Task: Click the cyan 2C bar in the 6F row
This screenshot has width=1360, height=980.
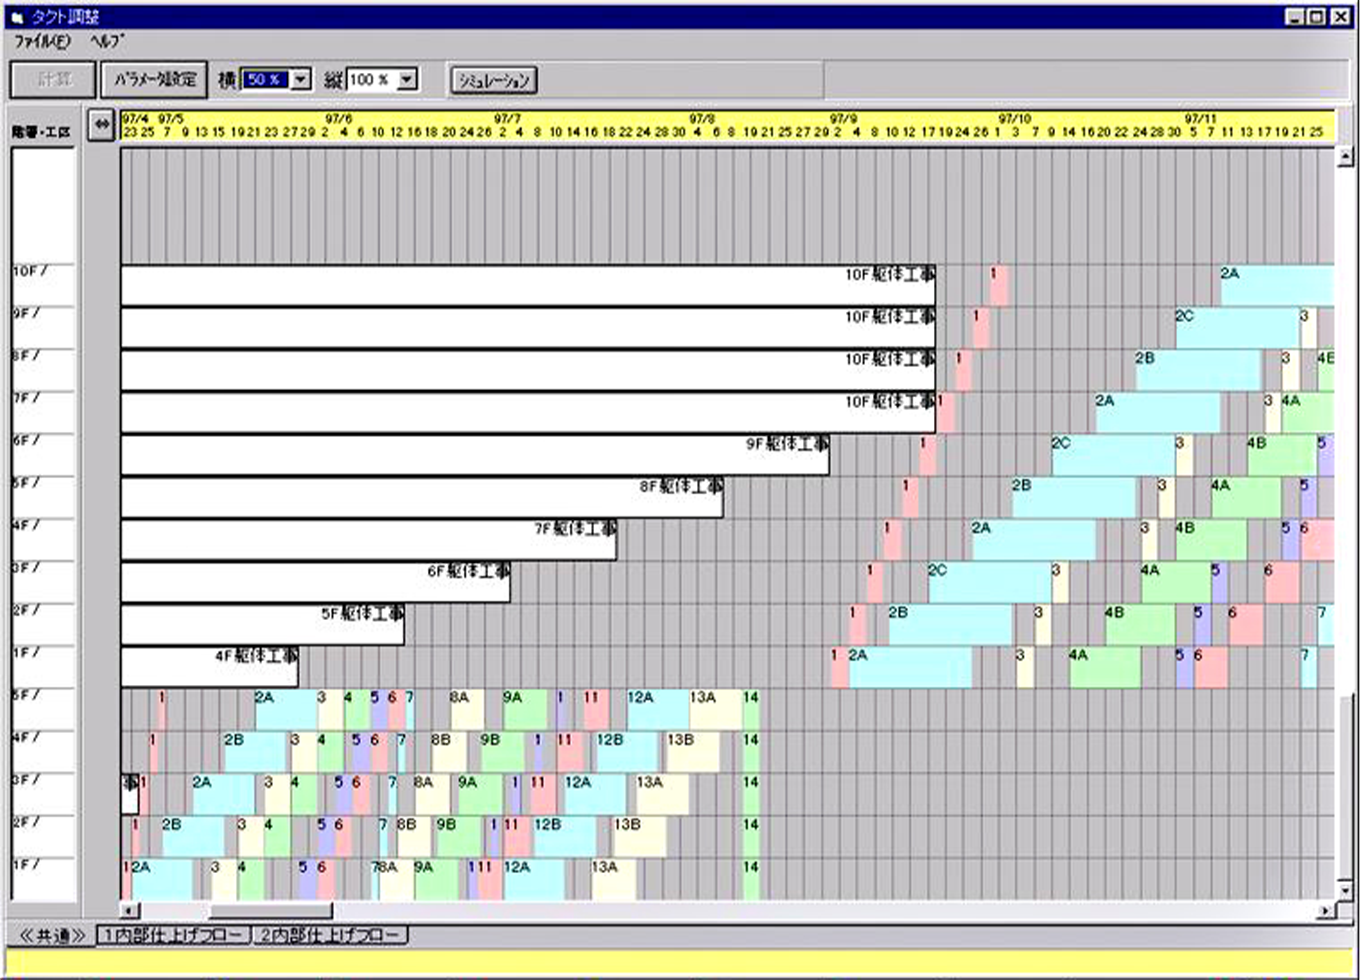Action: [x=1112, y=455]
